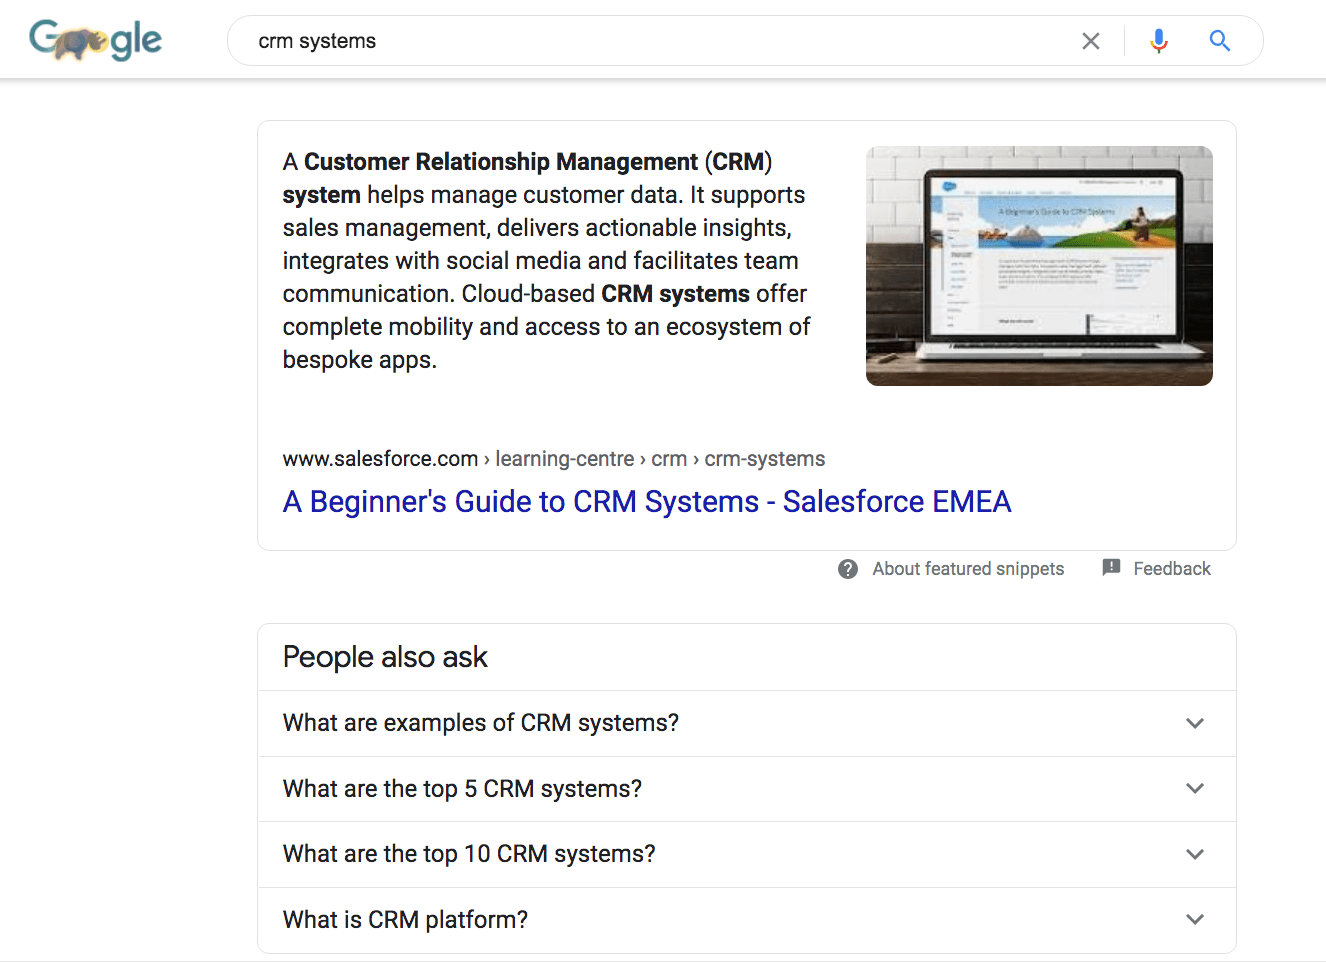1326x962 pixels.
Task: Expand 'What are the top 5 CRM systems?'
Action: click(747, 789)
